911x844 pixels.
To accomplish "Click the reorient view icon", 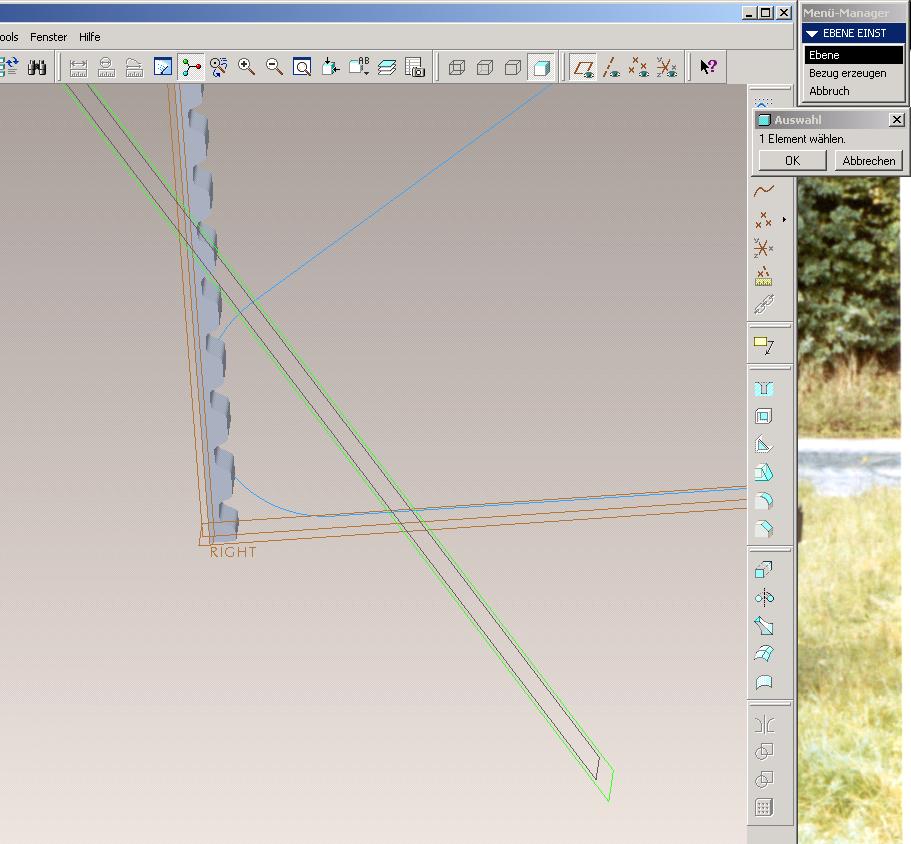I will coord(330,67).
